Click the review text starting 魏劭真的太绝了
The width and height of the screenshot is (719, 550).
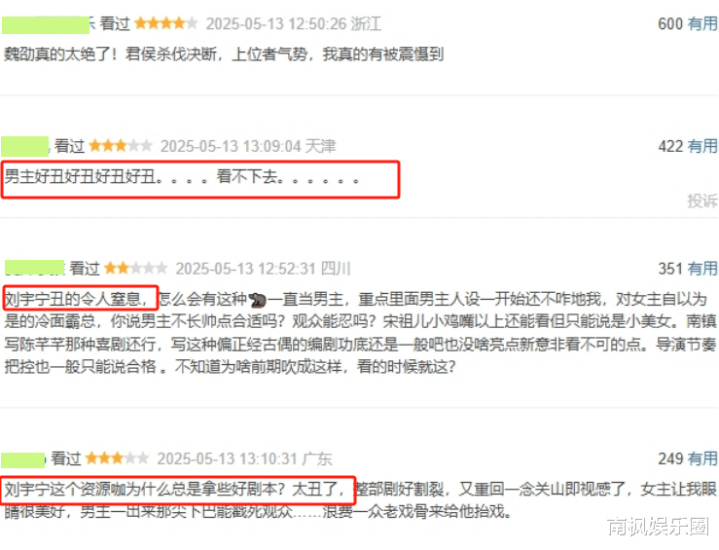(x=224, y=54)
